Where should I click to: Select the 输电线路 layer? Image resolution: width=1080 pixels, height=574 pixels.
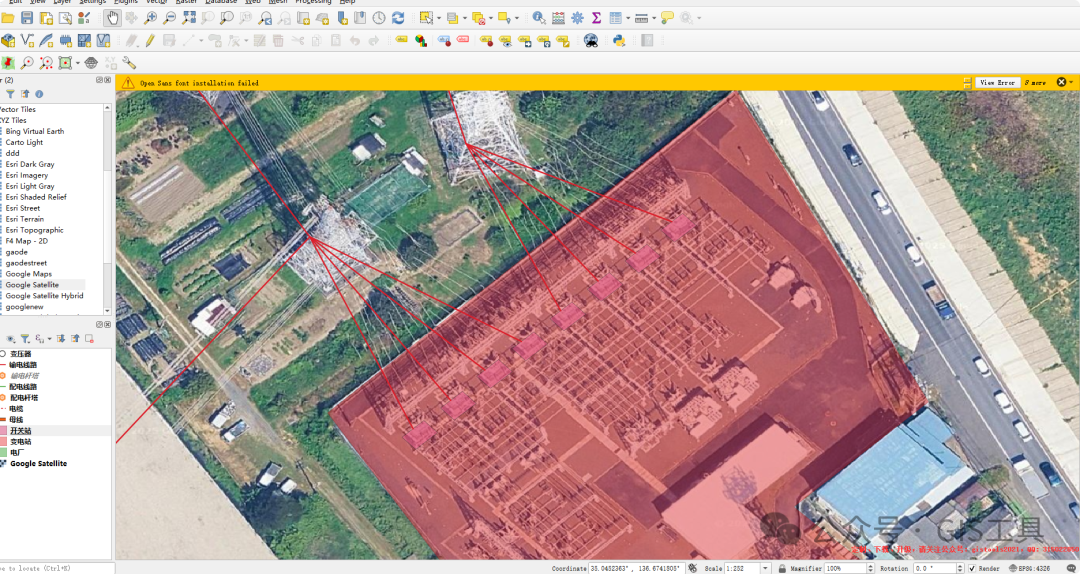[x=23, y=365]
